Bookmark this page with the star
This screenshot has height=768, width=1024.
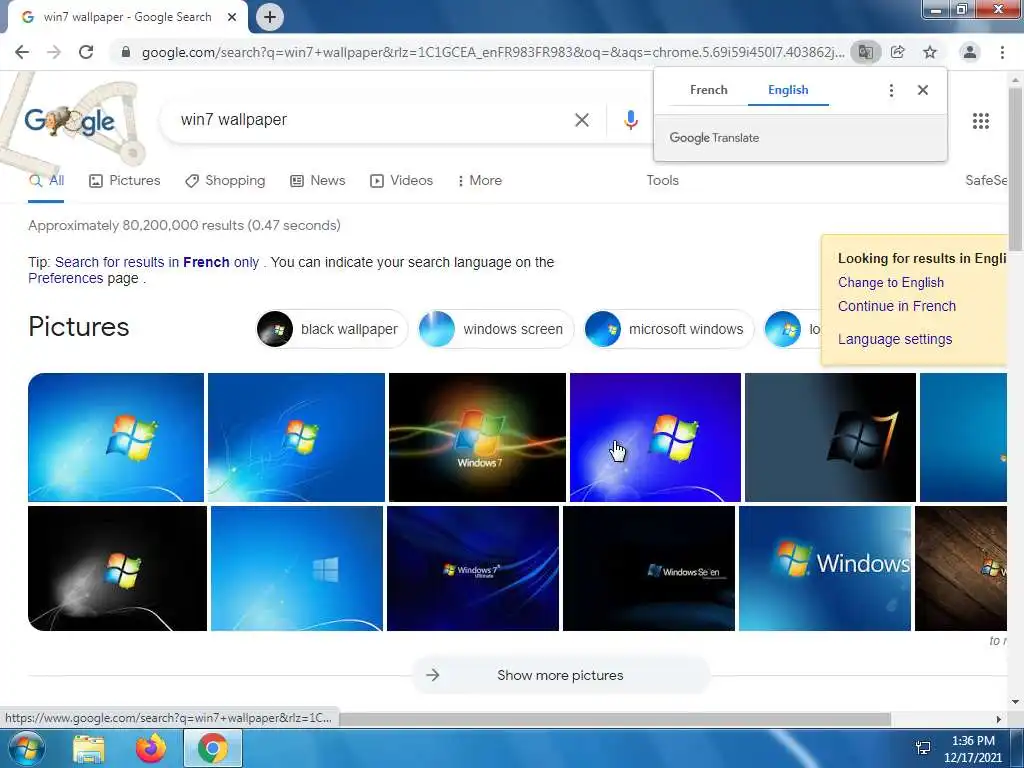930,52
